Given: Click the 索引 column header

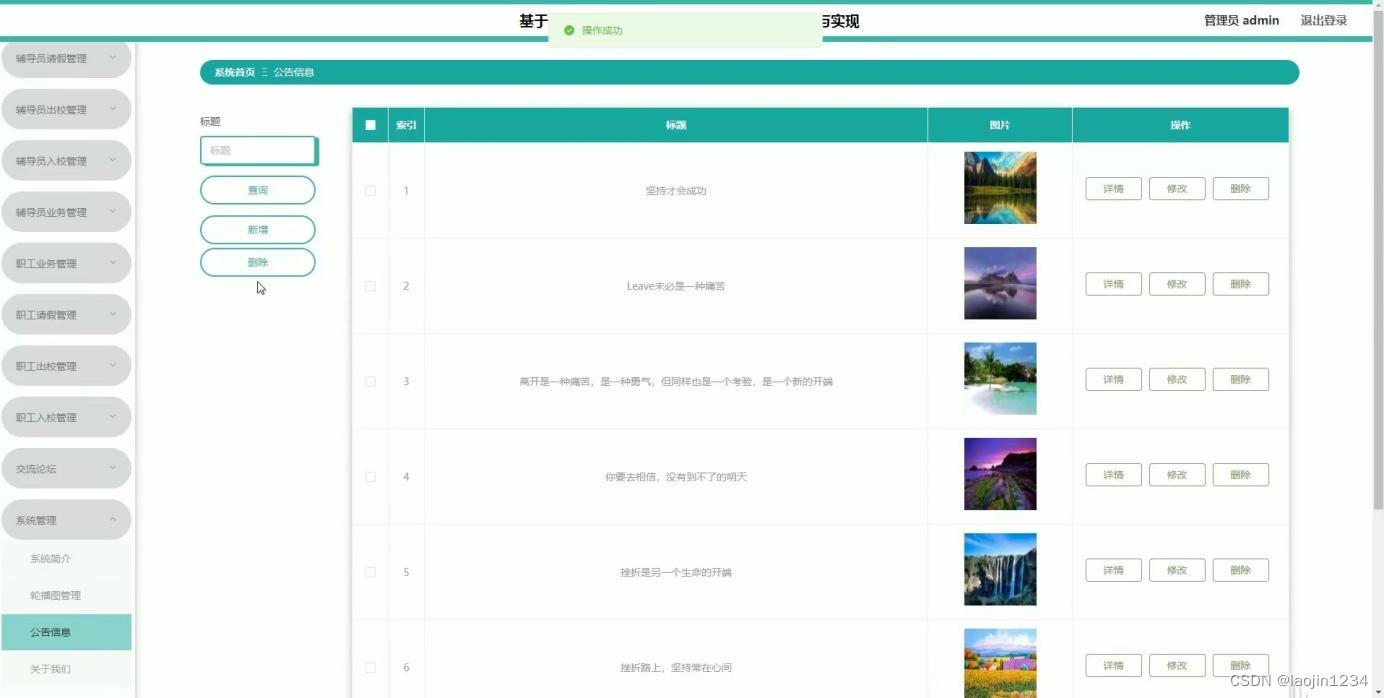Looking at the screenshot, I should coord(406,125).
